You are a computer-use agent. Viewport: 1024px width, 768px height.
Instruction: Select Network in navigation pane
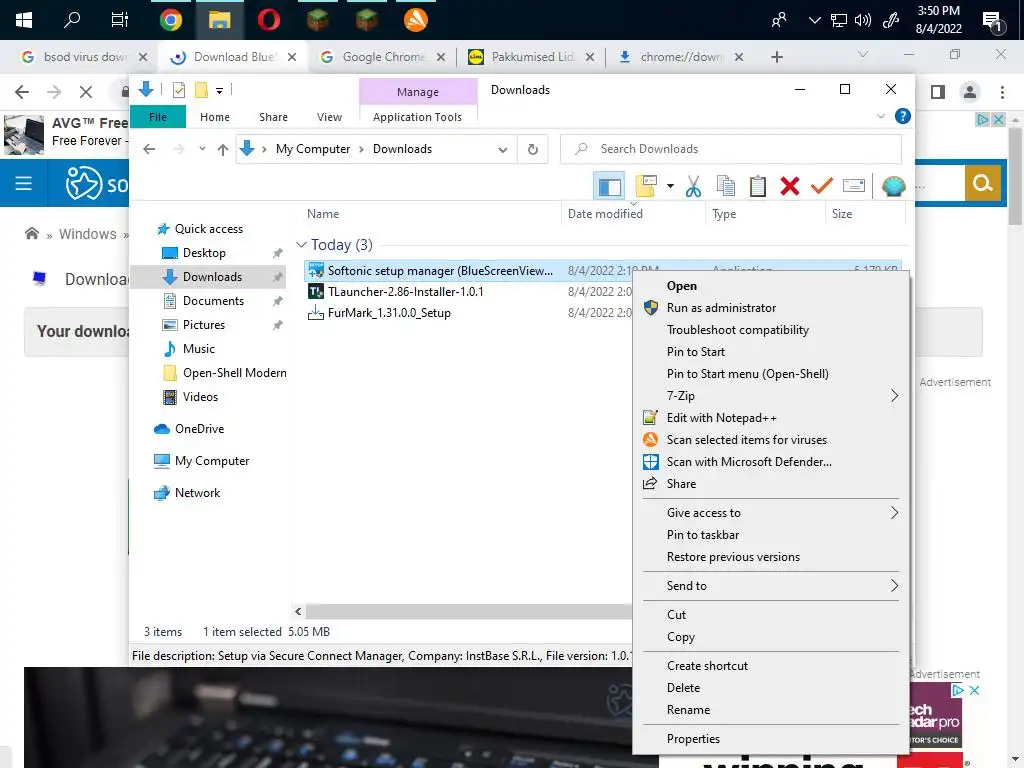point(197,493)
